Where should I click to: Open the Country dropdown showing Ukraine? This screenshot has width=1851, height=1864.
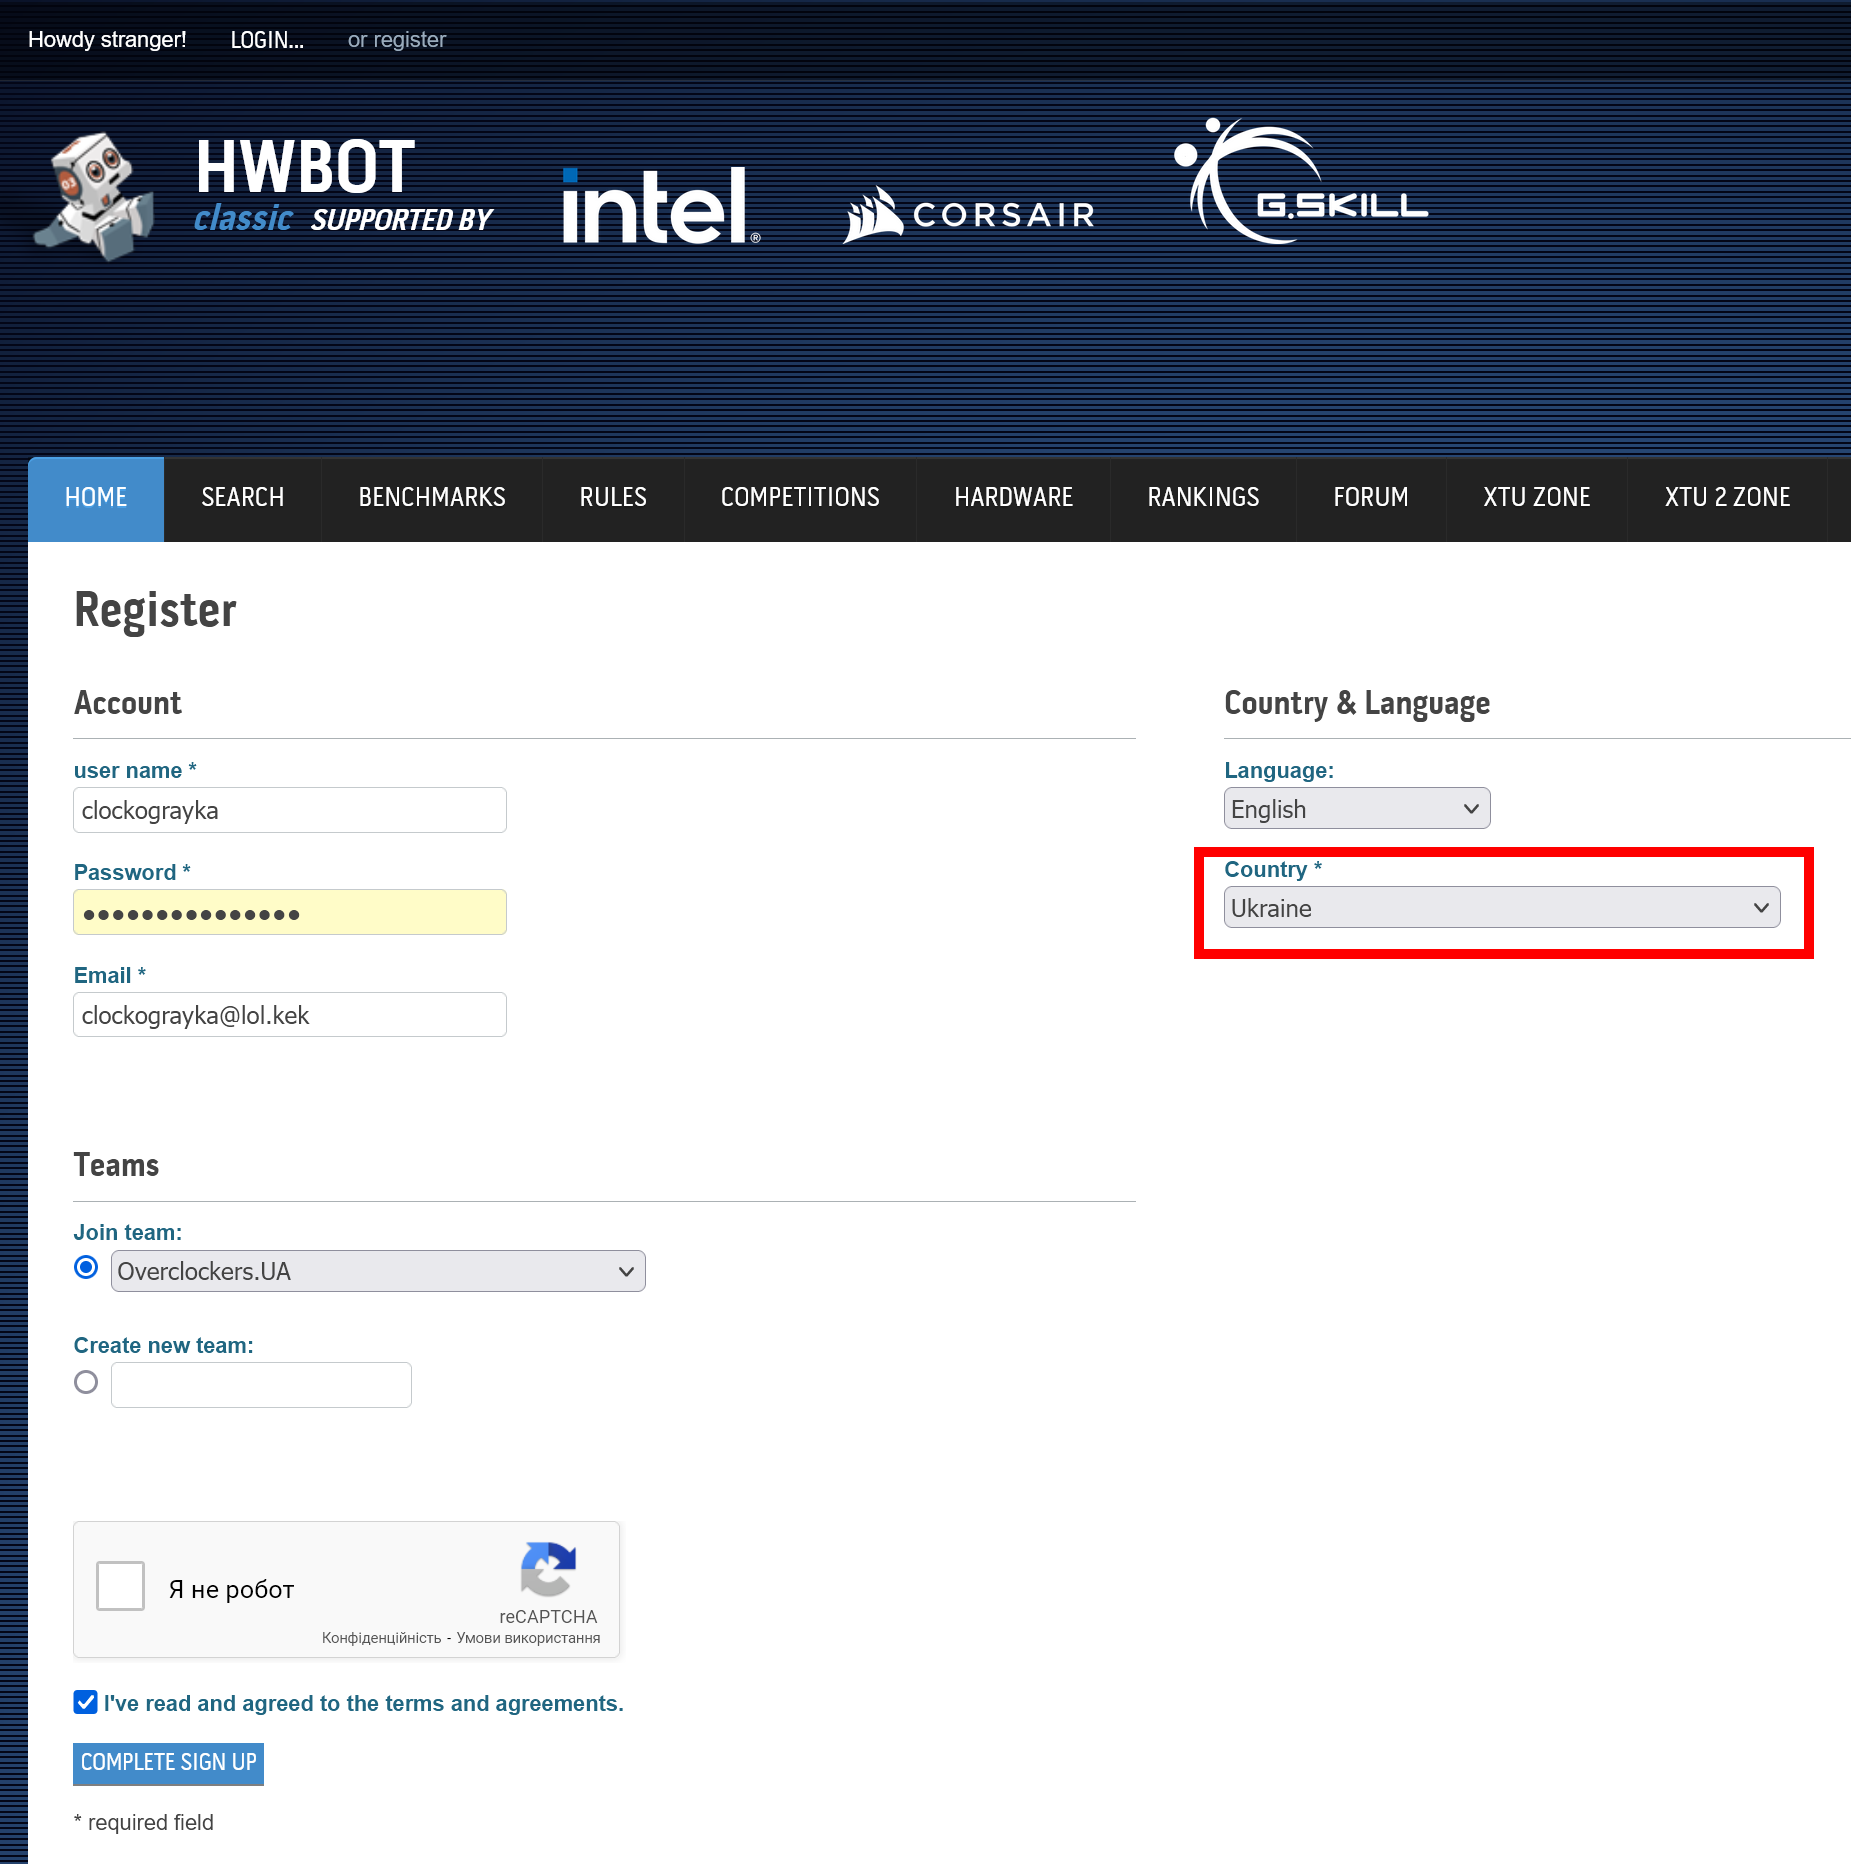[1502, 907]
